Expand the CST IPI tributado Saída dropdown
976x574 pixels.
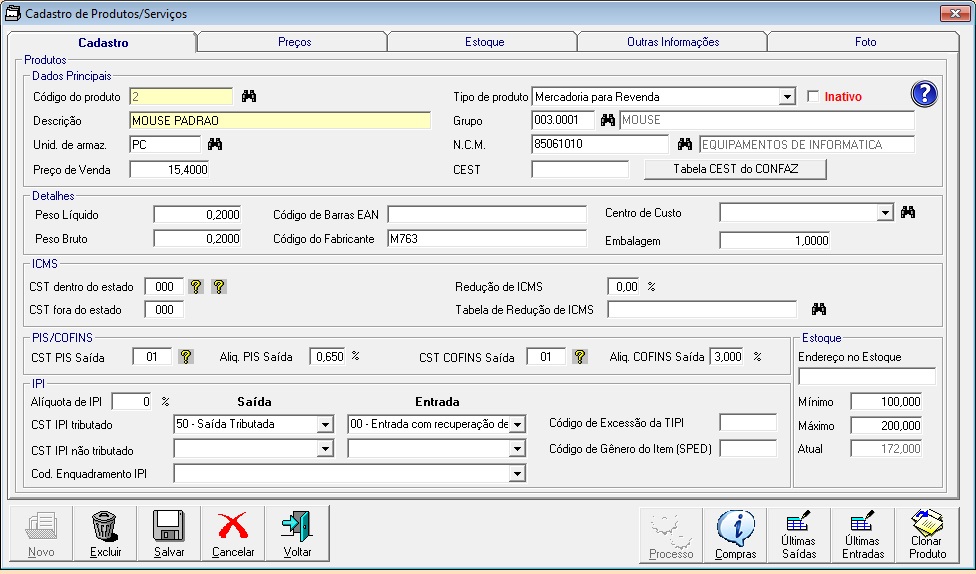[x=324, y=424]
